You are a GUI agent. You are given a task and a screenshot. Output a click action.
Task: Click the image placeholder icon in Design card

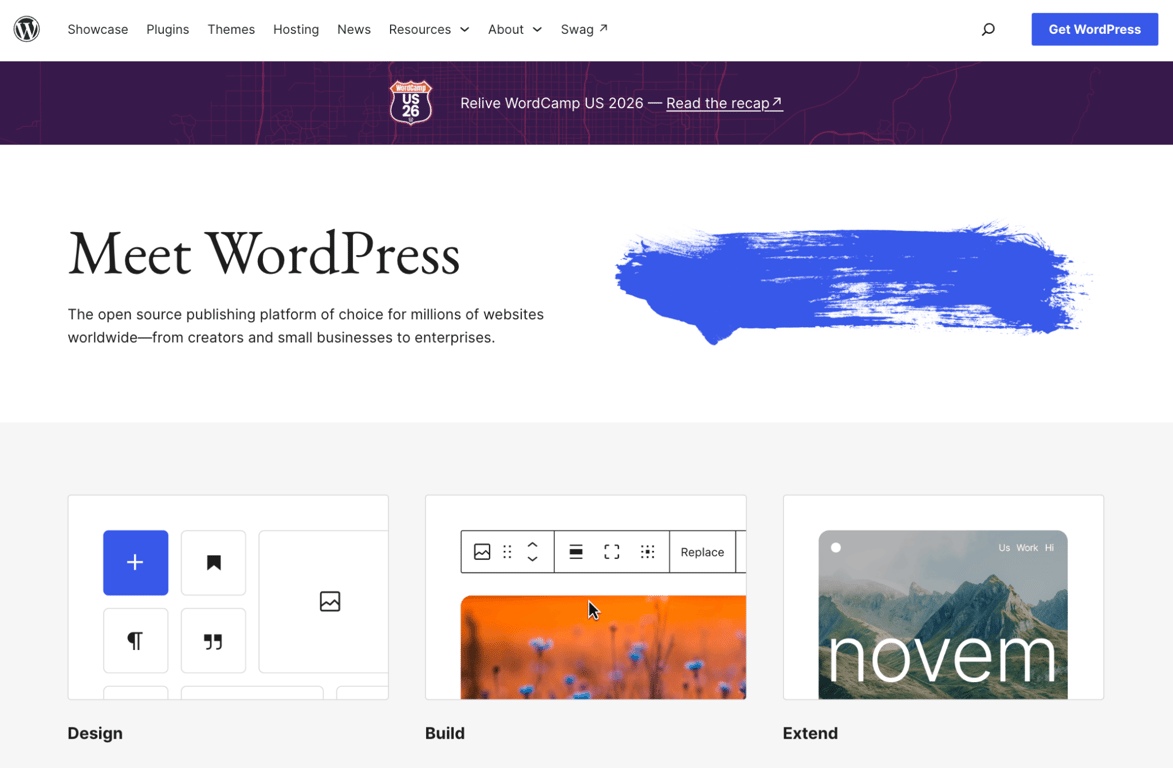point(330,601)
